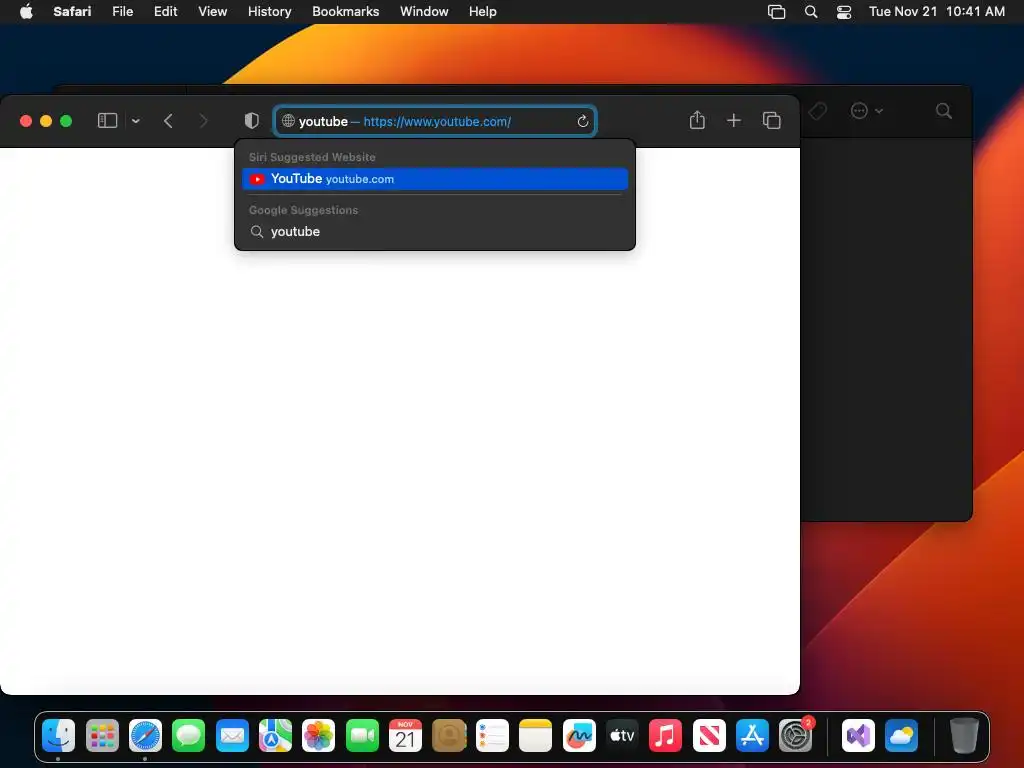The height and width of the screenshot is (768, 1024).
Task: Open the Weather app from the Dock
Action: pyautogui.click(x=901, y=736)
